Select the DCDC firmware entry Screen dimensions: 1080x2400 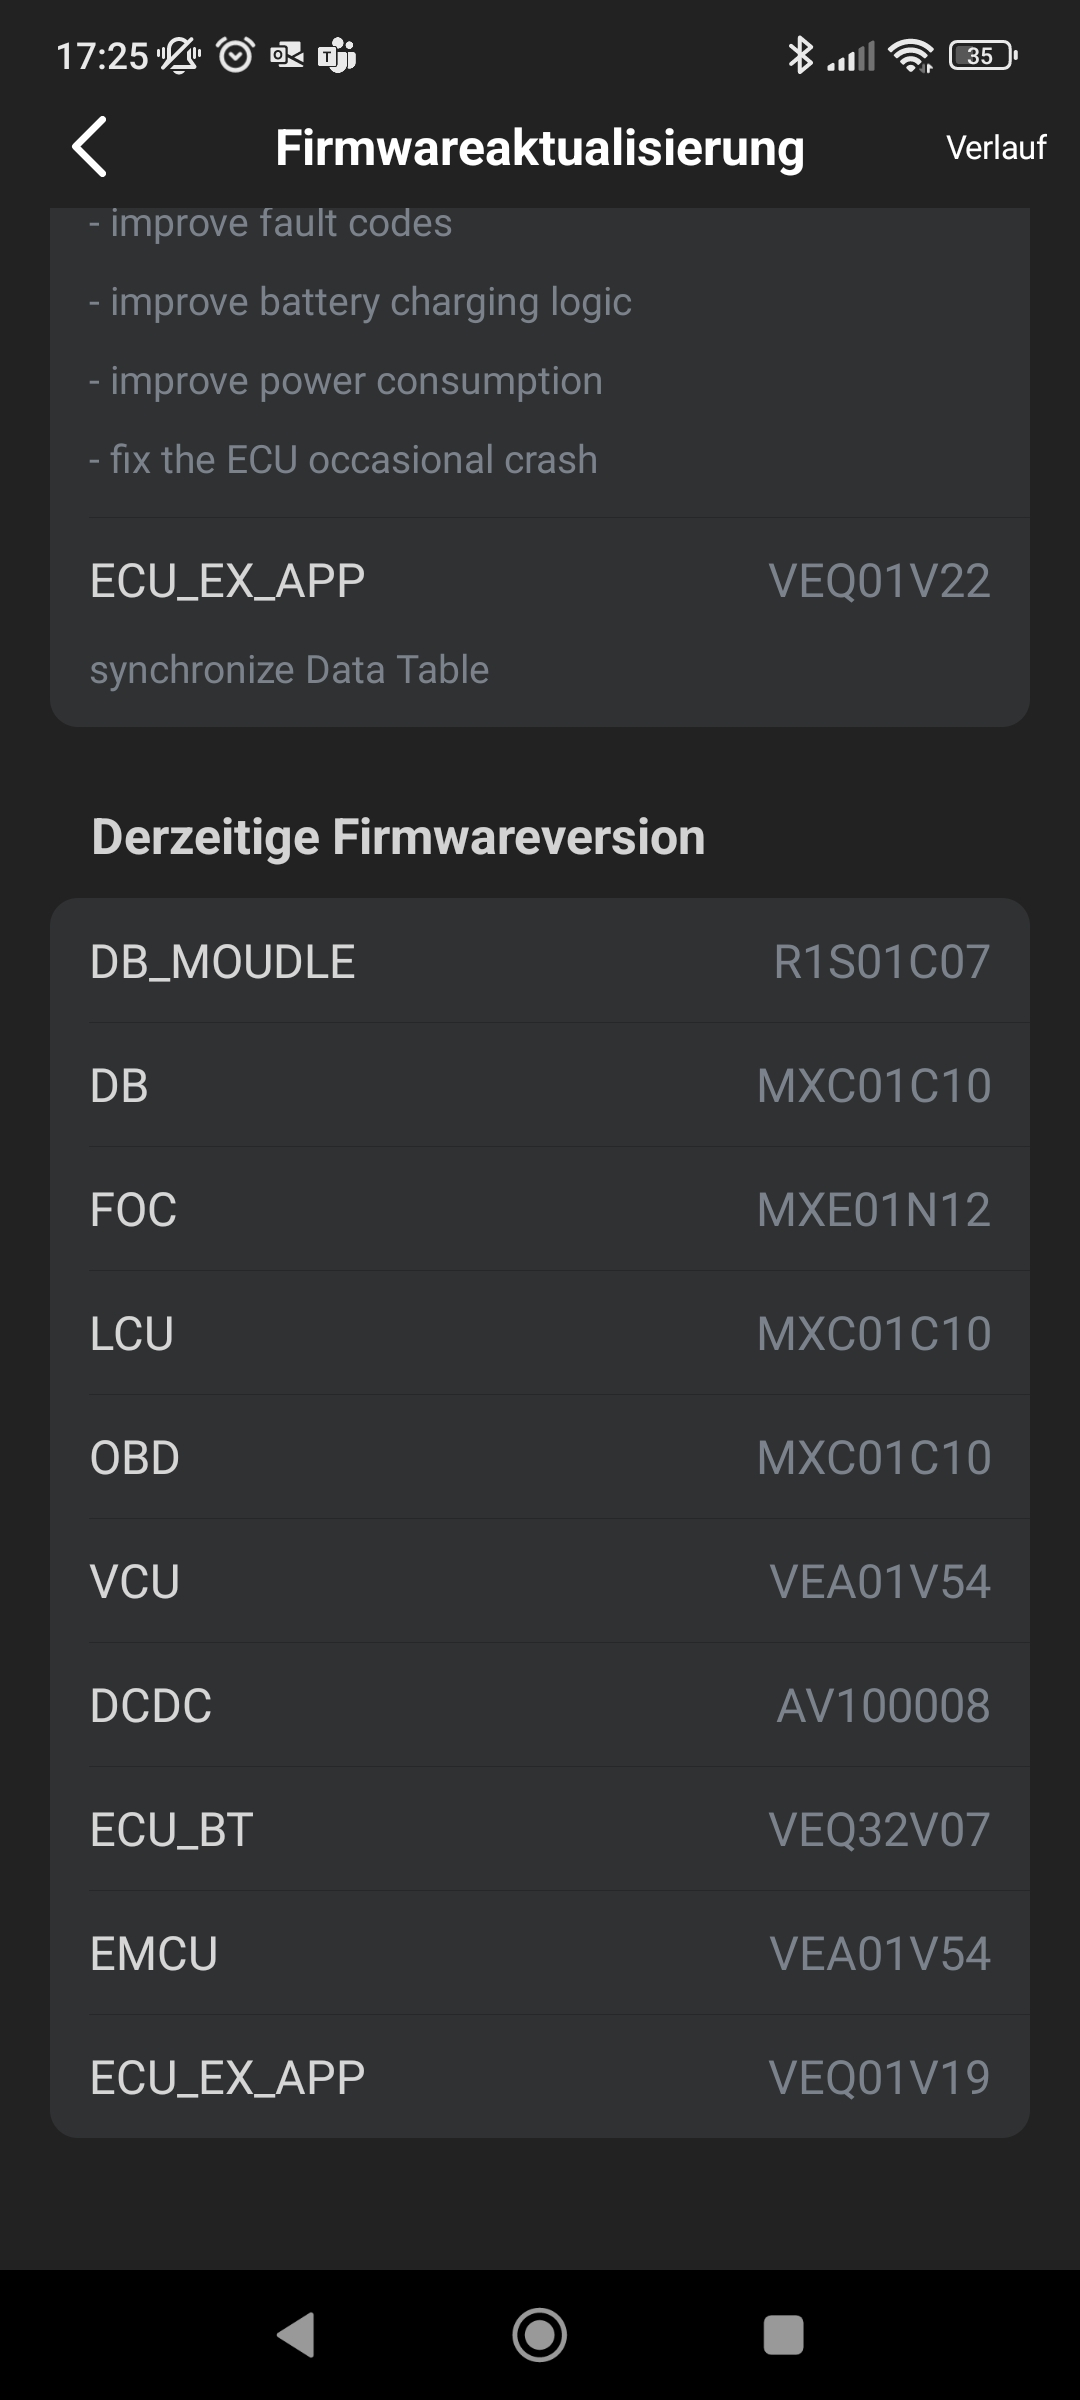tap(540, 1706)
